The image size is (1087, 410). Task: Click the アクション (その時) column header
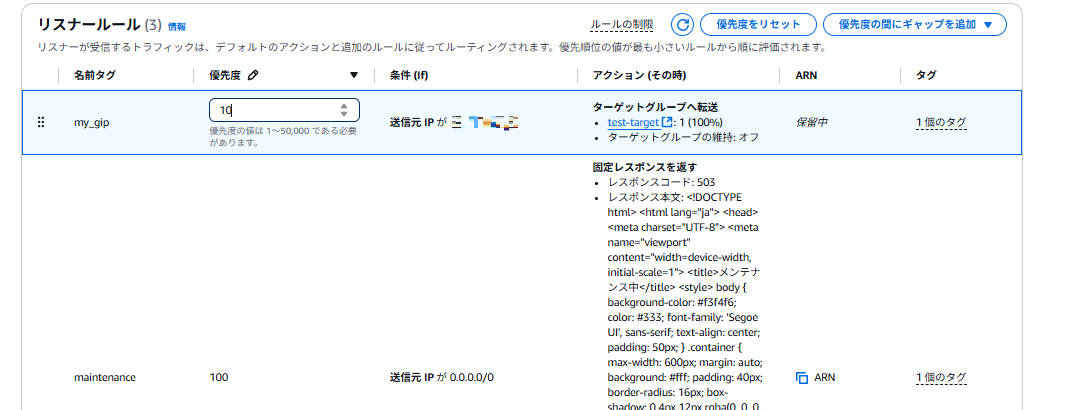(640, 76)
